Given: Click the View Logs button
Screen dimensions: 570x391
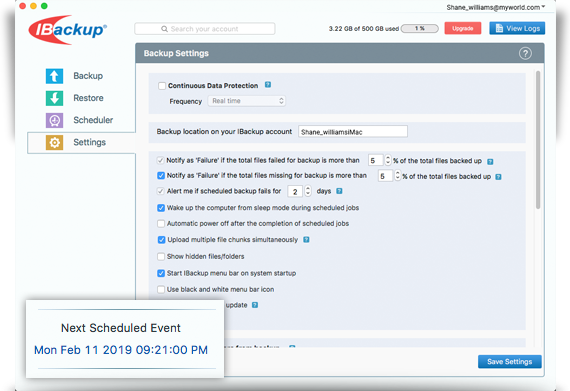Looking at the screenshot, I should point(517,28).
